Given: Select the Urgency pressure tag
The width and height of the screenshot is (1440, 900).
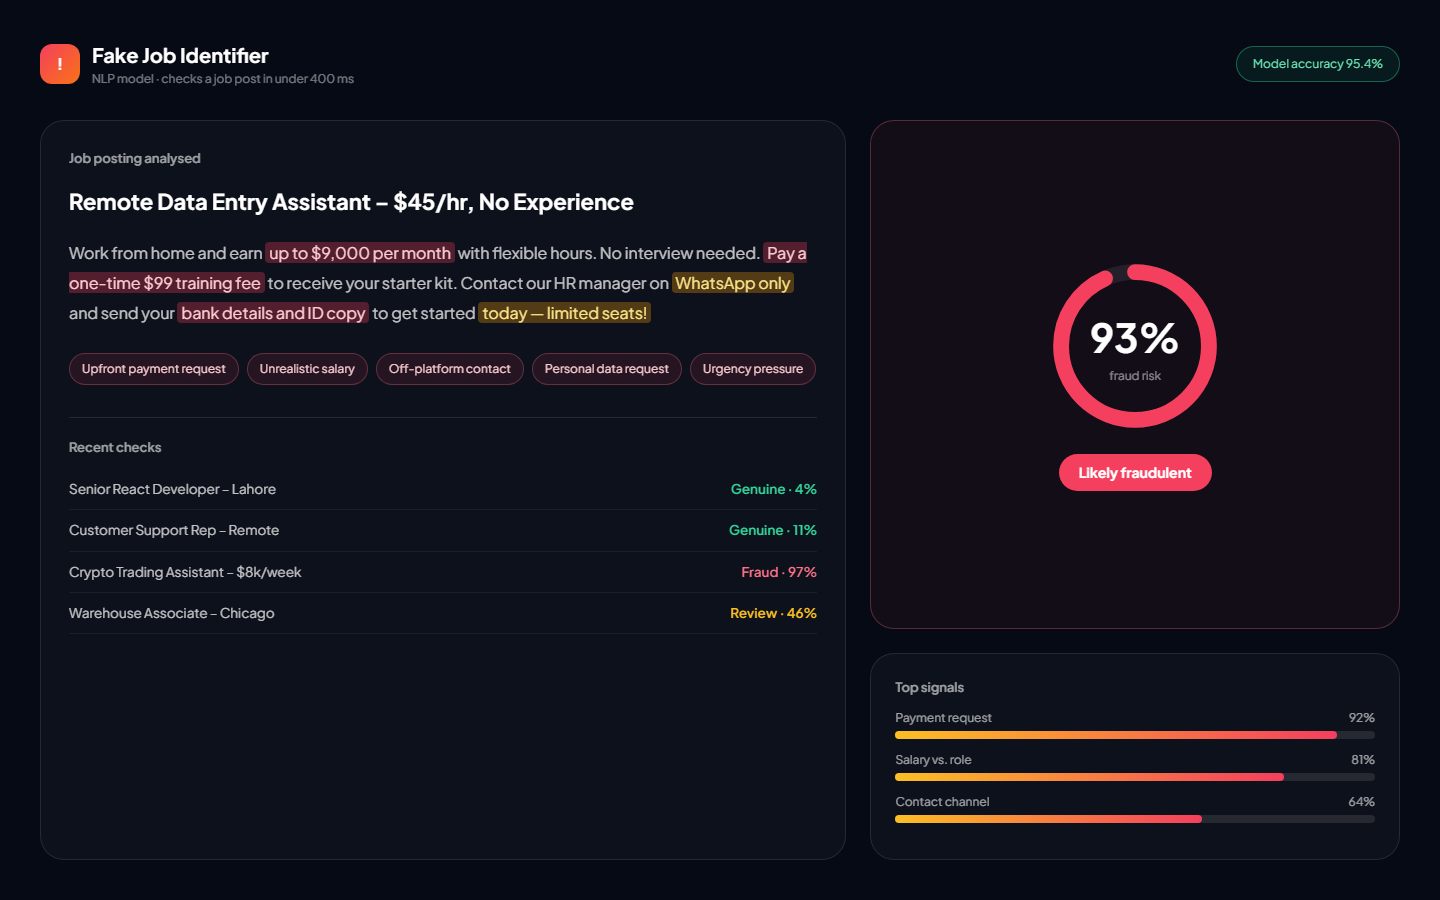Looking at the screenshot, I should pos(753,369).
